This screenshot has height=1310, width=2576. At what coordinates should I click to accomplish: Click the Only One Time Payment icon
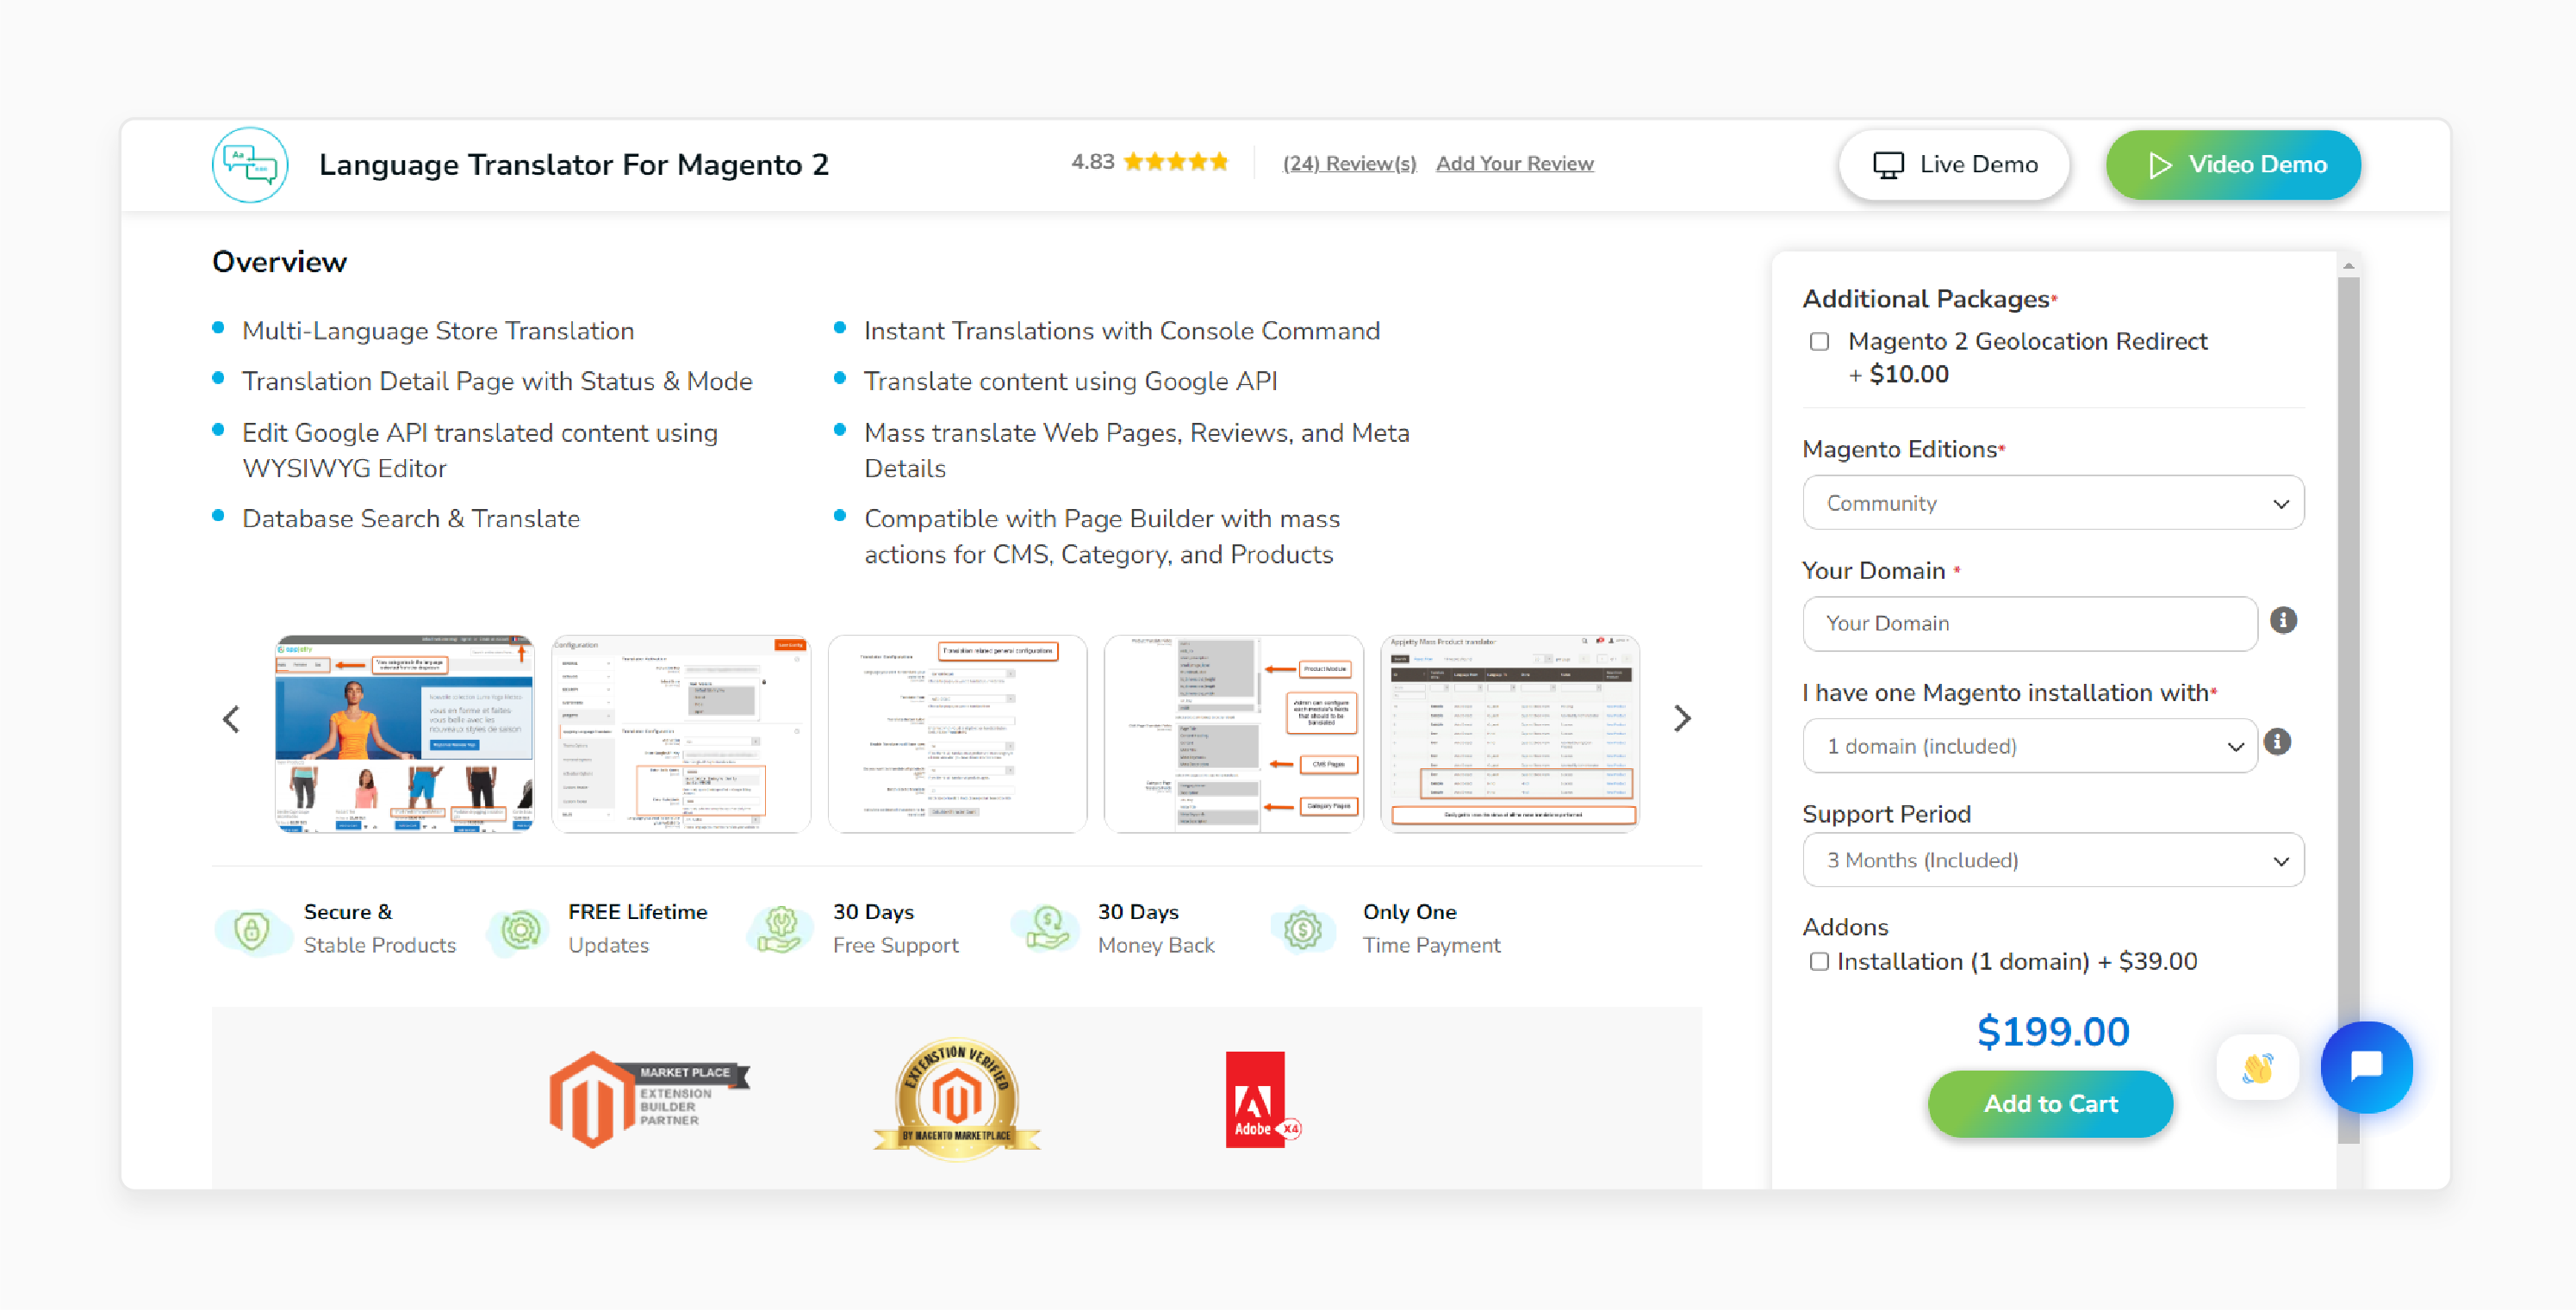1303,930
